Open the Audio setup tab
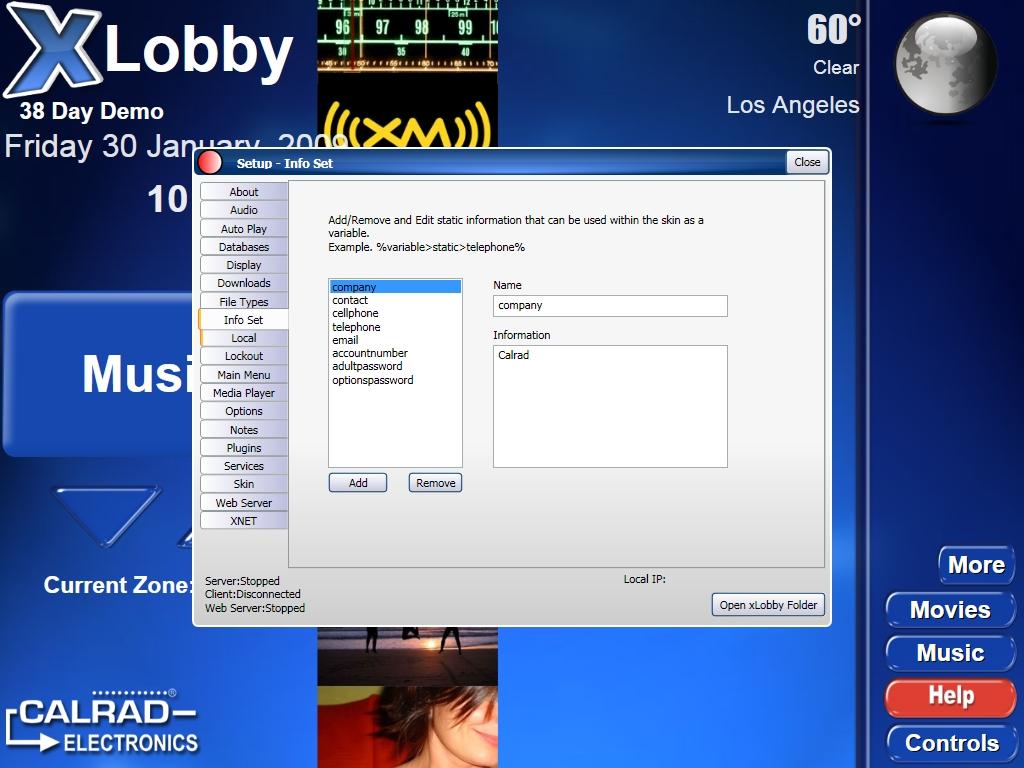This screenshot has width=1024, height=768. tap(244, 210)
